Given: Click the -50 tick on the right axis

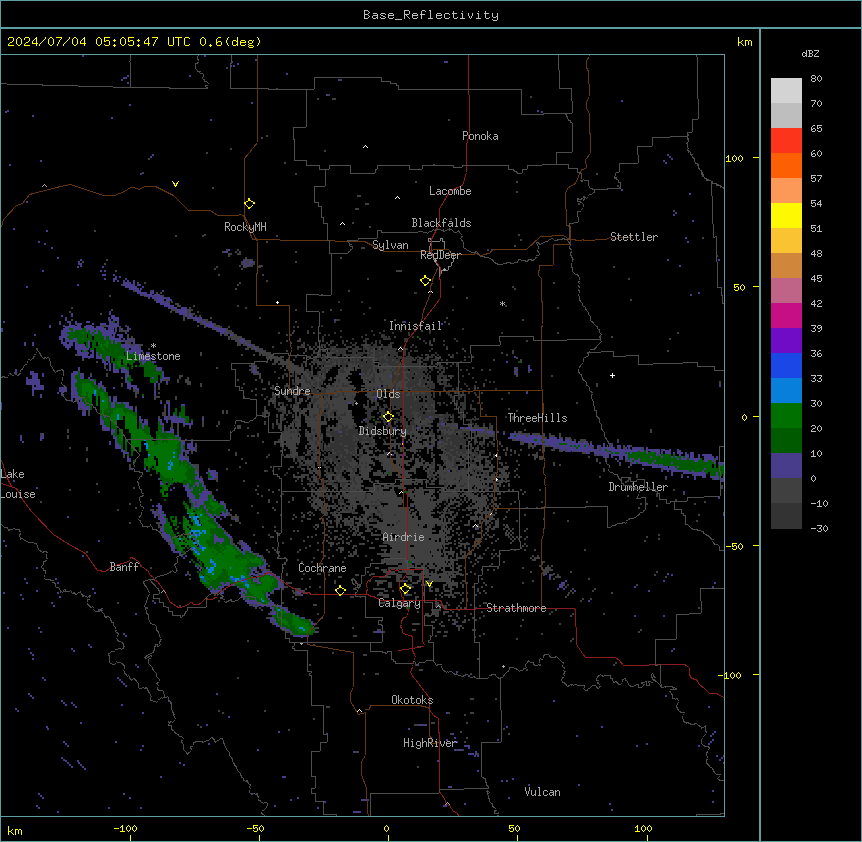Looking at the screenshot, I should pos(734,546).
